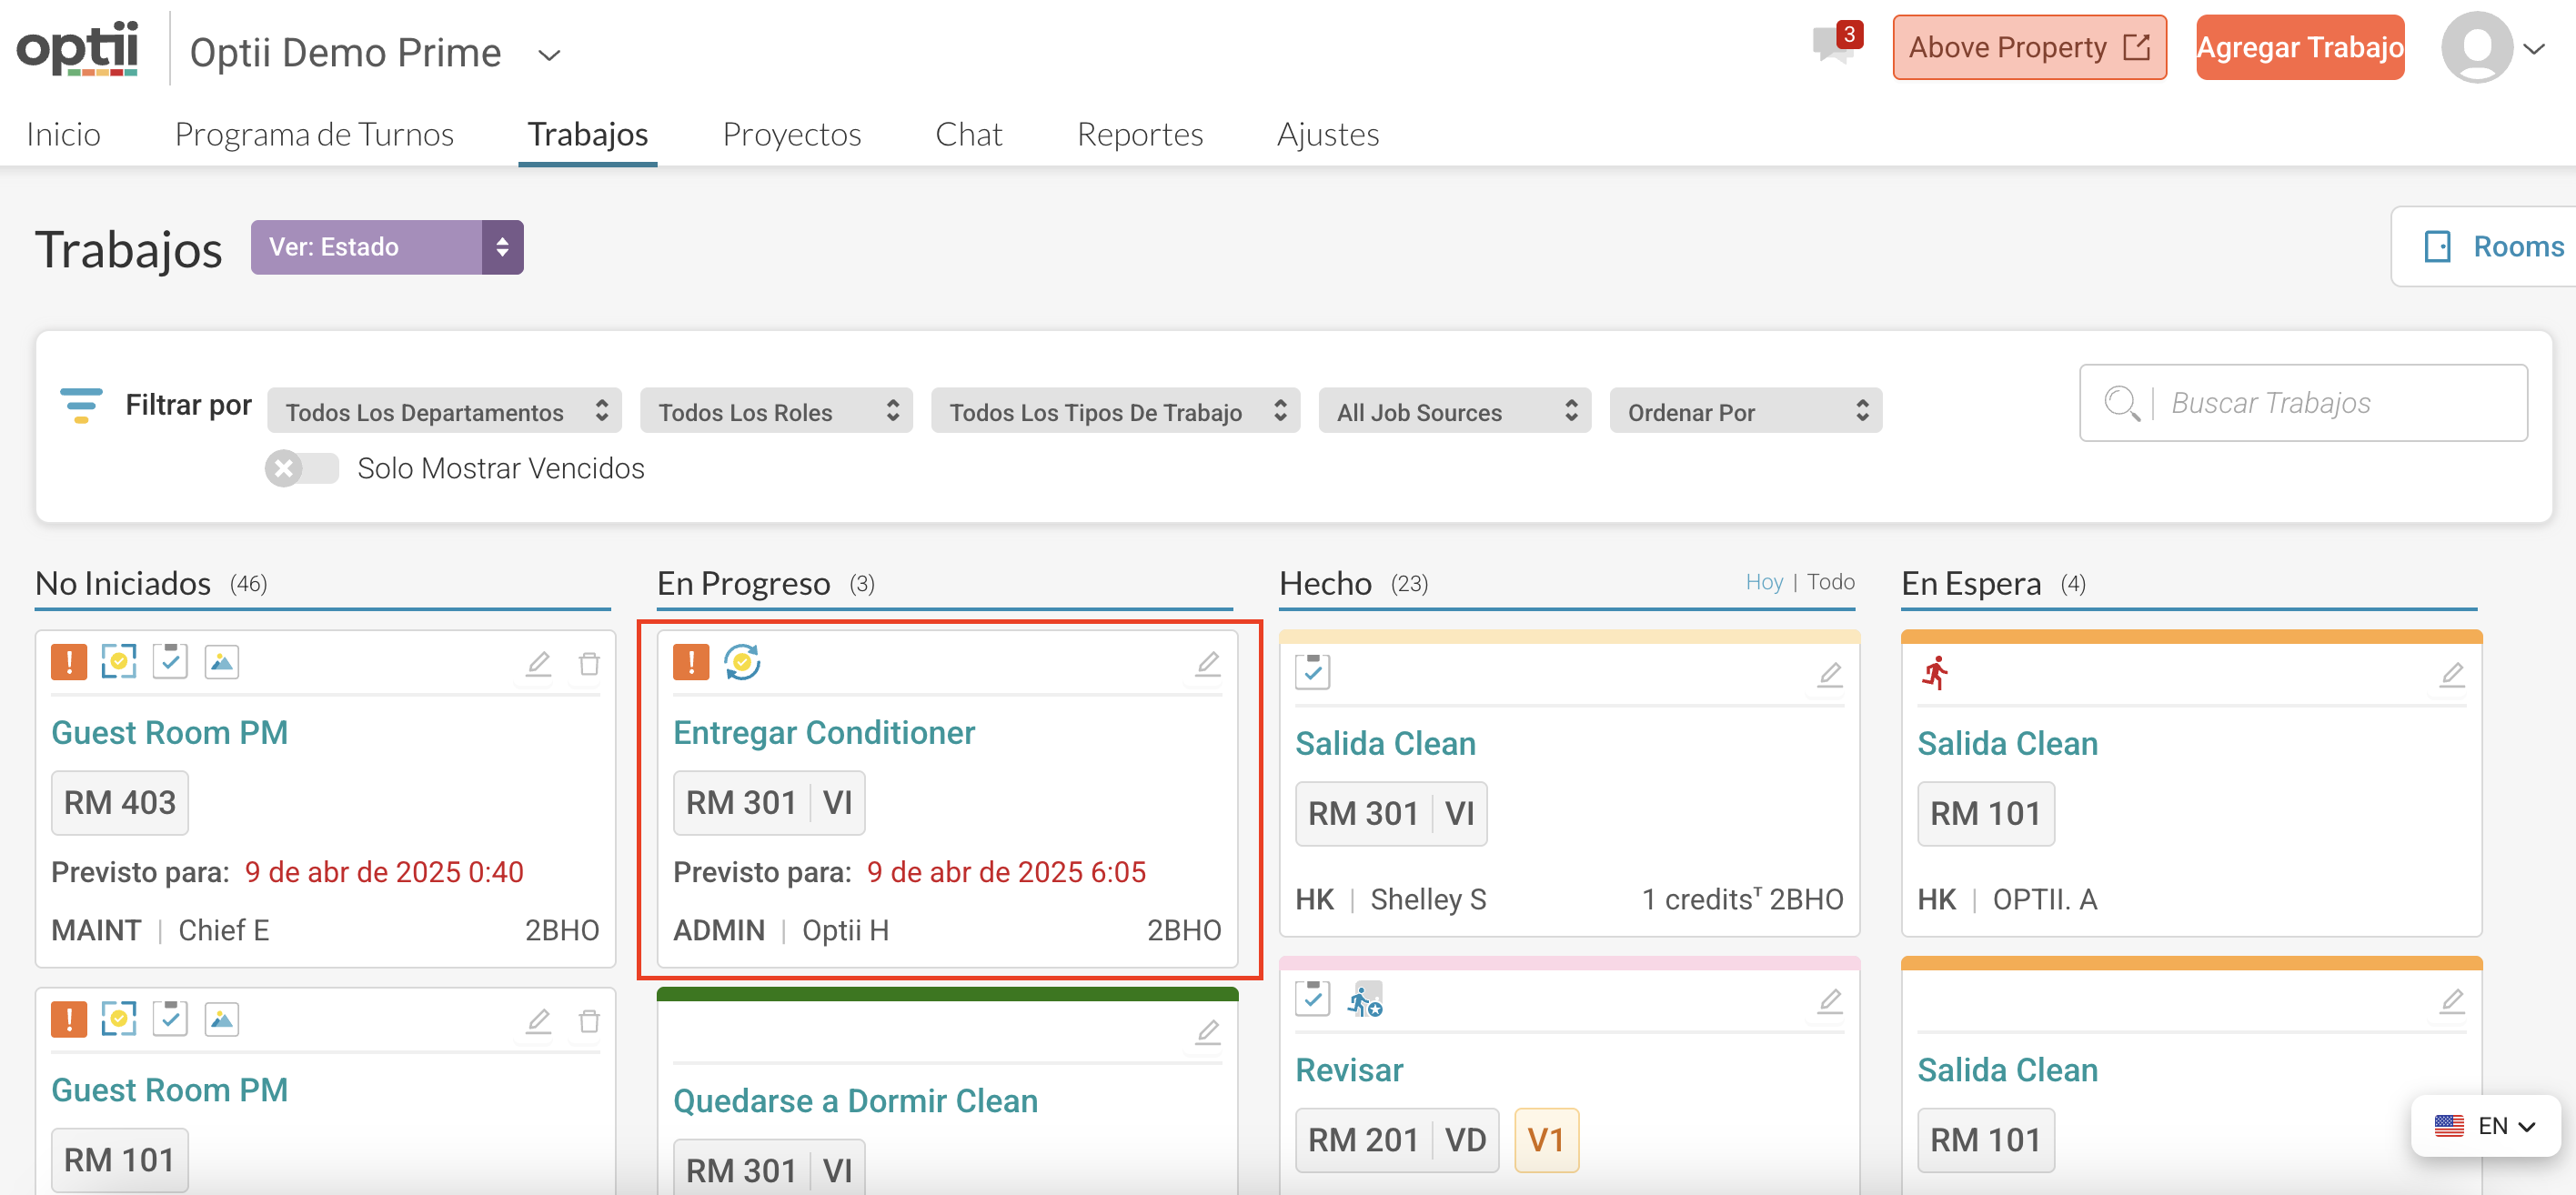
Task: Delete the Guest Room PM RM 101 job
Action: coord(589,1020)
